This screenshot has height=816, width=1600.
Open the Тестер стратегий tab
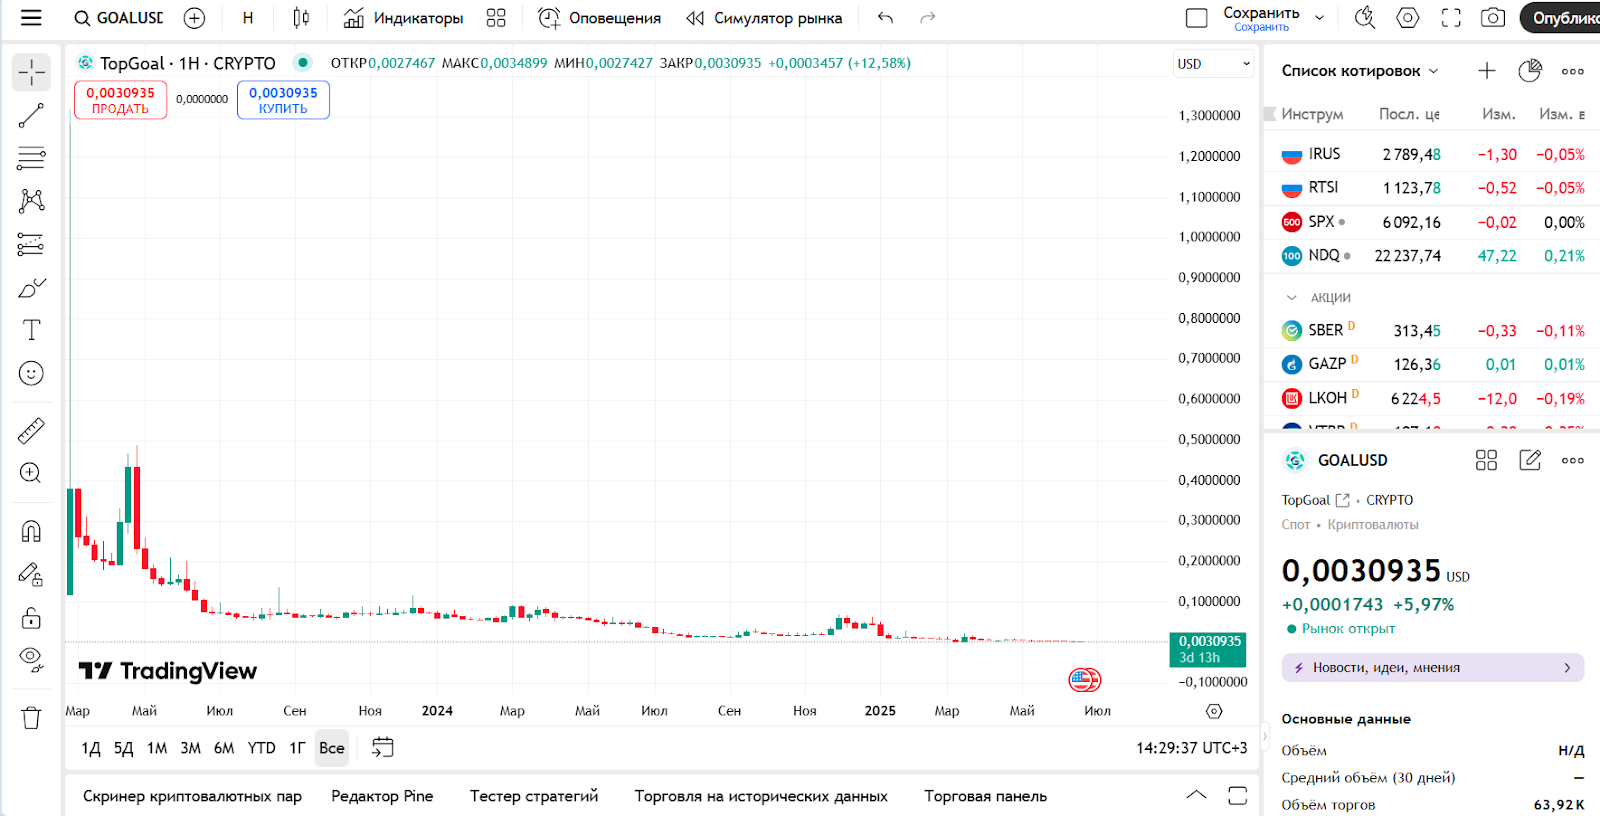pos(534,796)
